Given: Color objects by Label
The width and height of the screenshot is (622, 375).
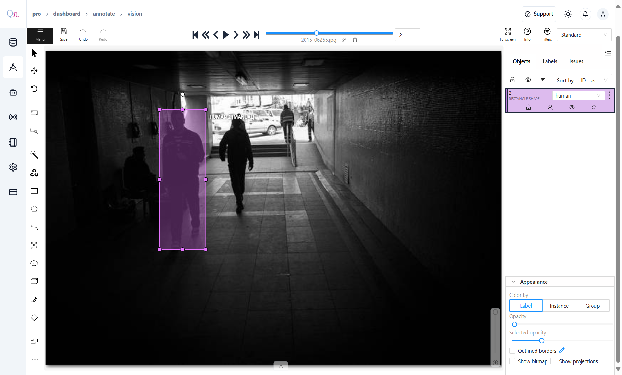Looking at the screenshot, I should (x=526, y=306).
